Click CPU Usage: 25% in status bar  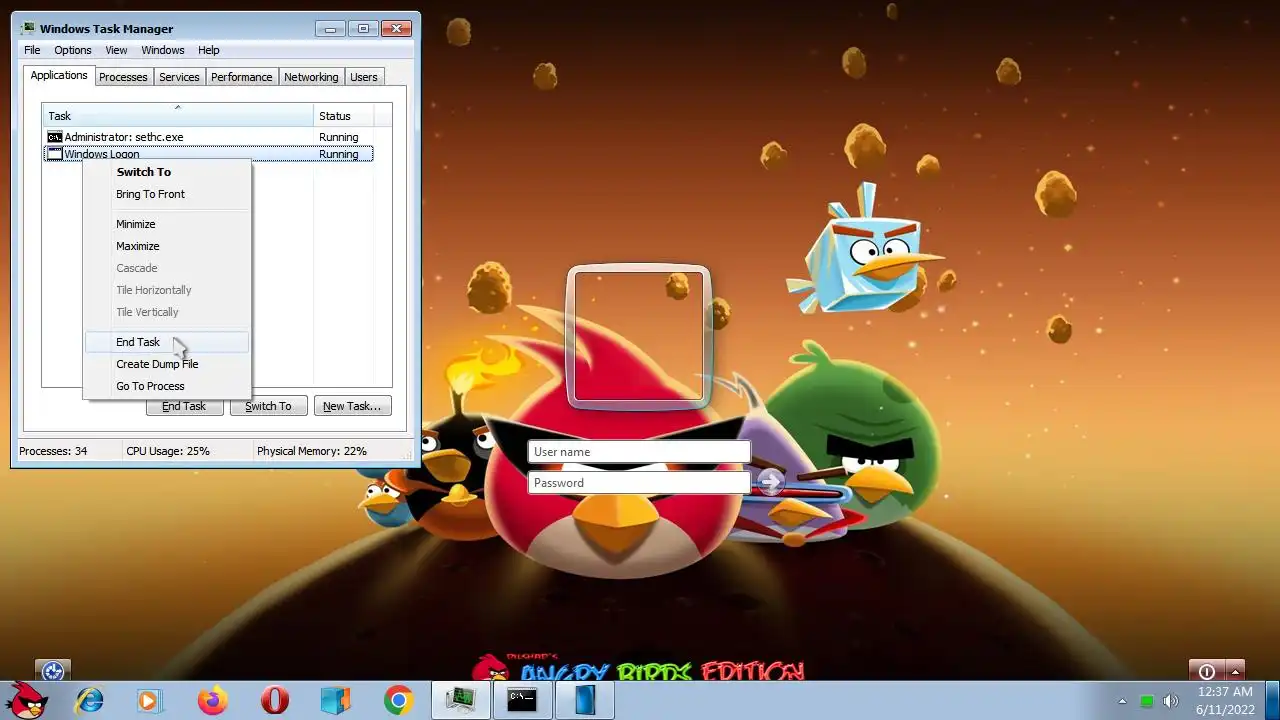(168, 451)
